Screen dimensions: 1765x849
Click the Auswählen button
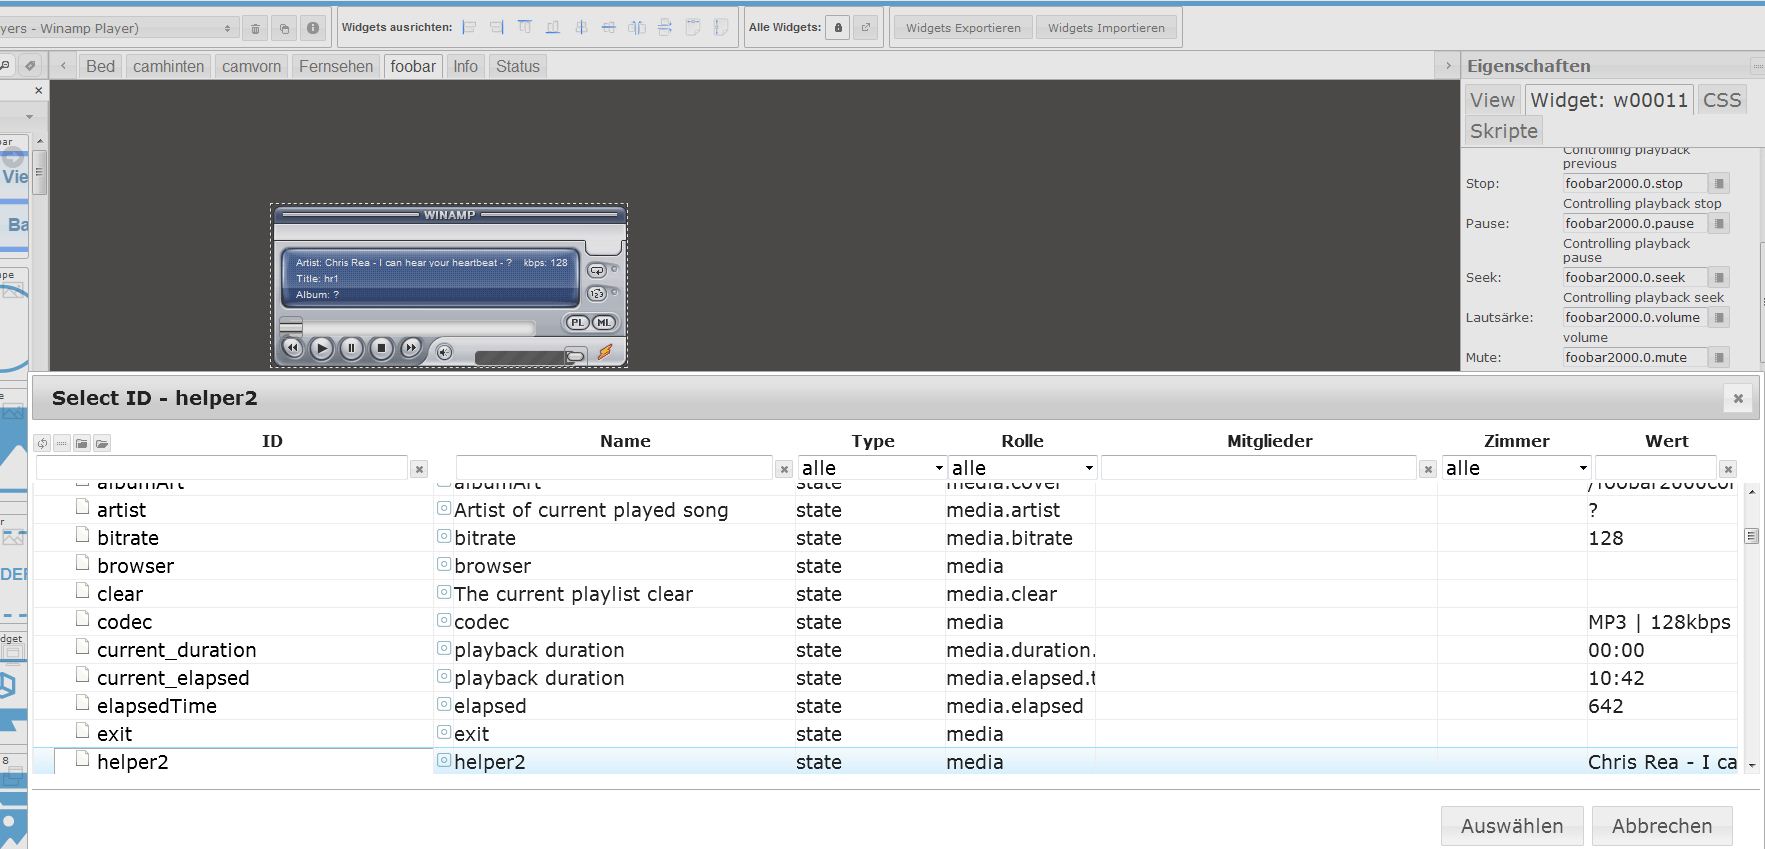pos(1511,826)
